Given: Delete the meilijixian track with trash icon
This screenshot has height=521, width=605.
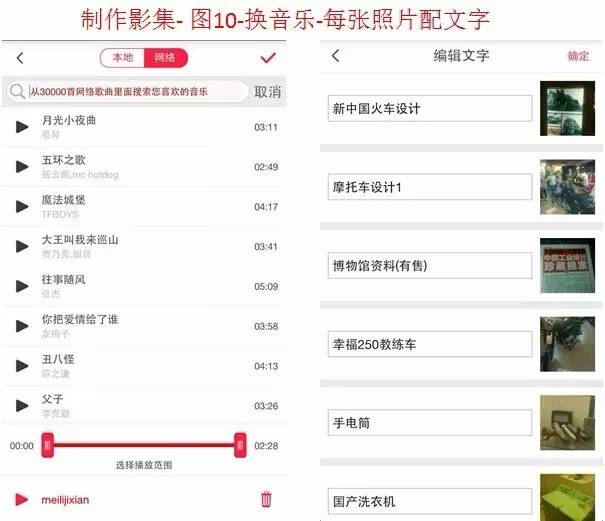Looking at the screenshot, I should [x=266, y=499].
